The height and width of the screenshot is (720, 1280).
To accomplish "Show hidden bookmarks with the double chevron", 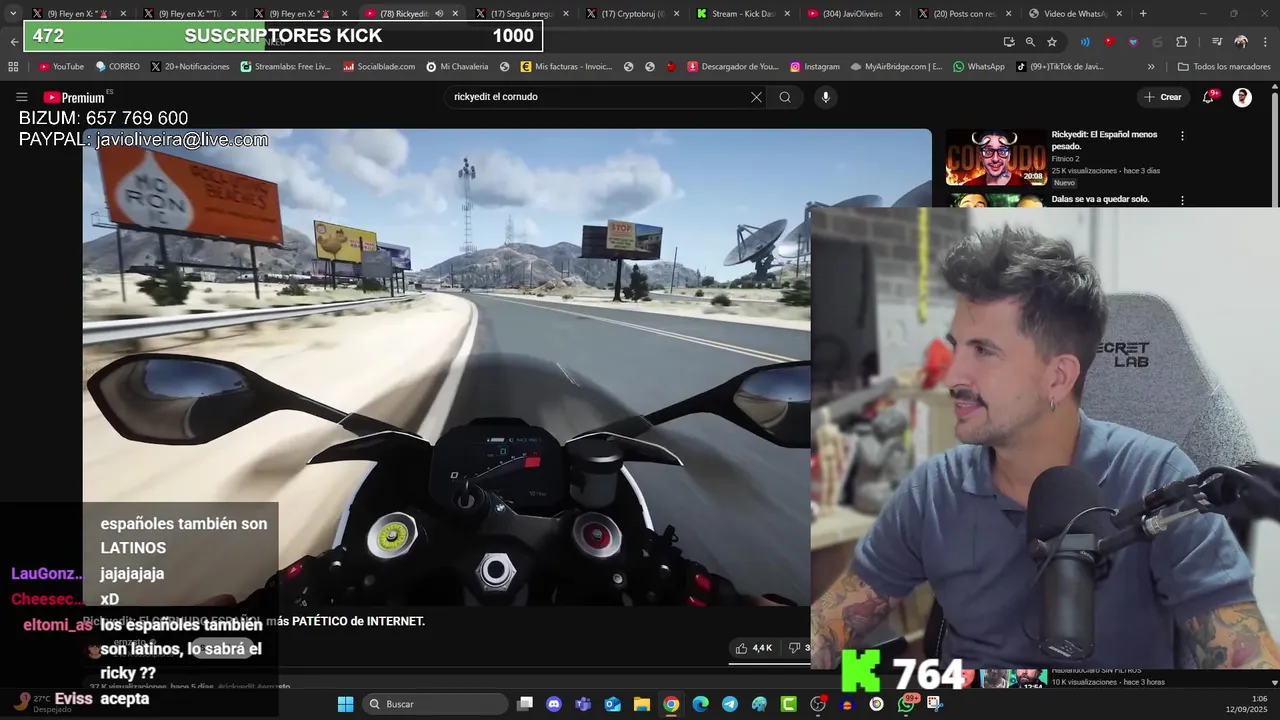I will pos(1151,66).
